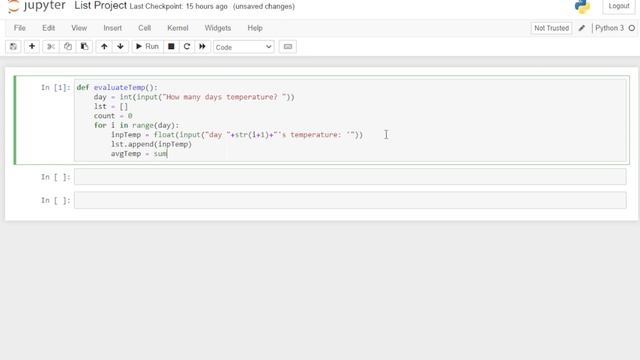This screenshot has width=640, height=360.
Task: Move selected cell up arrow
Action: (x=104, y=47)
